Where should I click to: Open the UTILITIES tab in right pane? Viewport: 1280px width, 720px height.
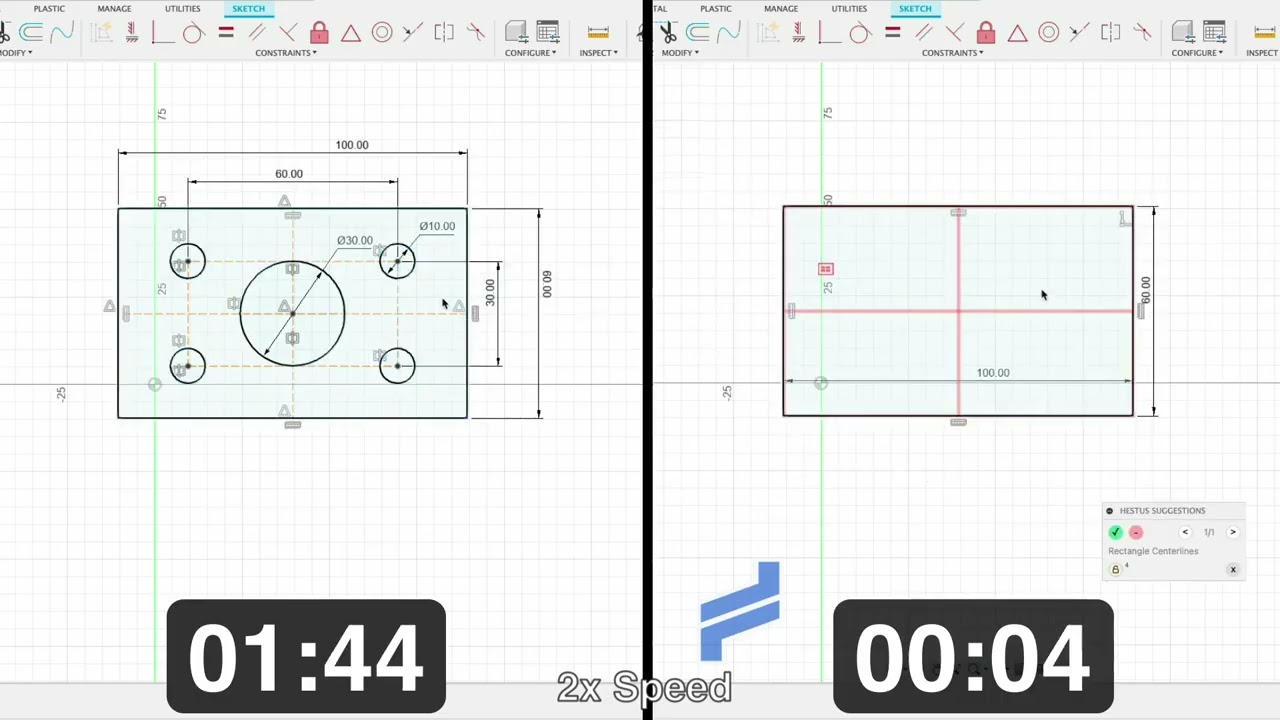(x=849, y=9)
